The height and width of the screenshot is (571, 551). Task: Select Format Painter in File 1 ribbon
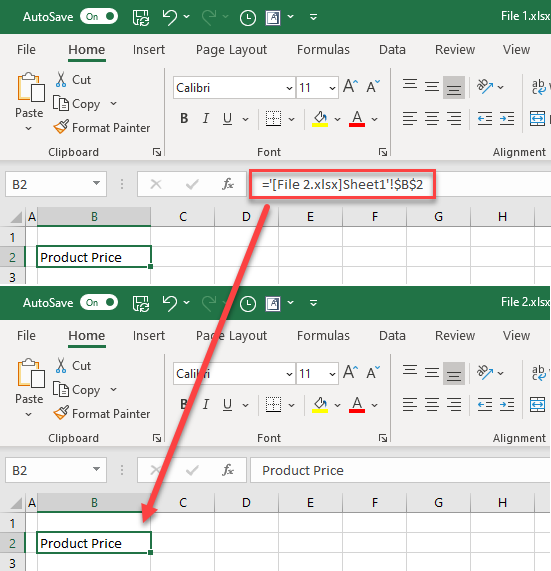[x=102, y=128]
